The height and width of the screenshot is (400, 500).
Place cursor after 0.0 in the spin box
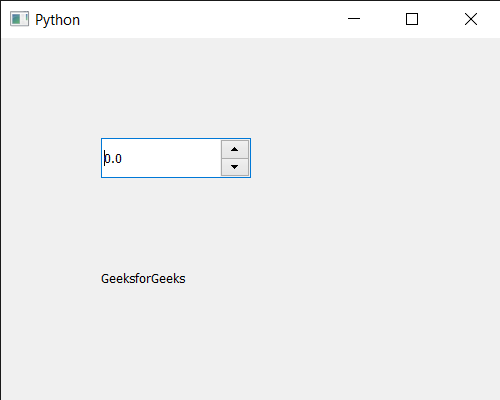click(123, 158)
